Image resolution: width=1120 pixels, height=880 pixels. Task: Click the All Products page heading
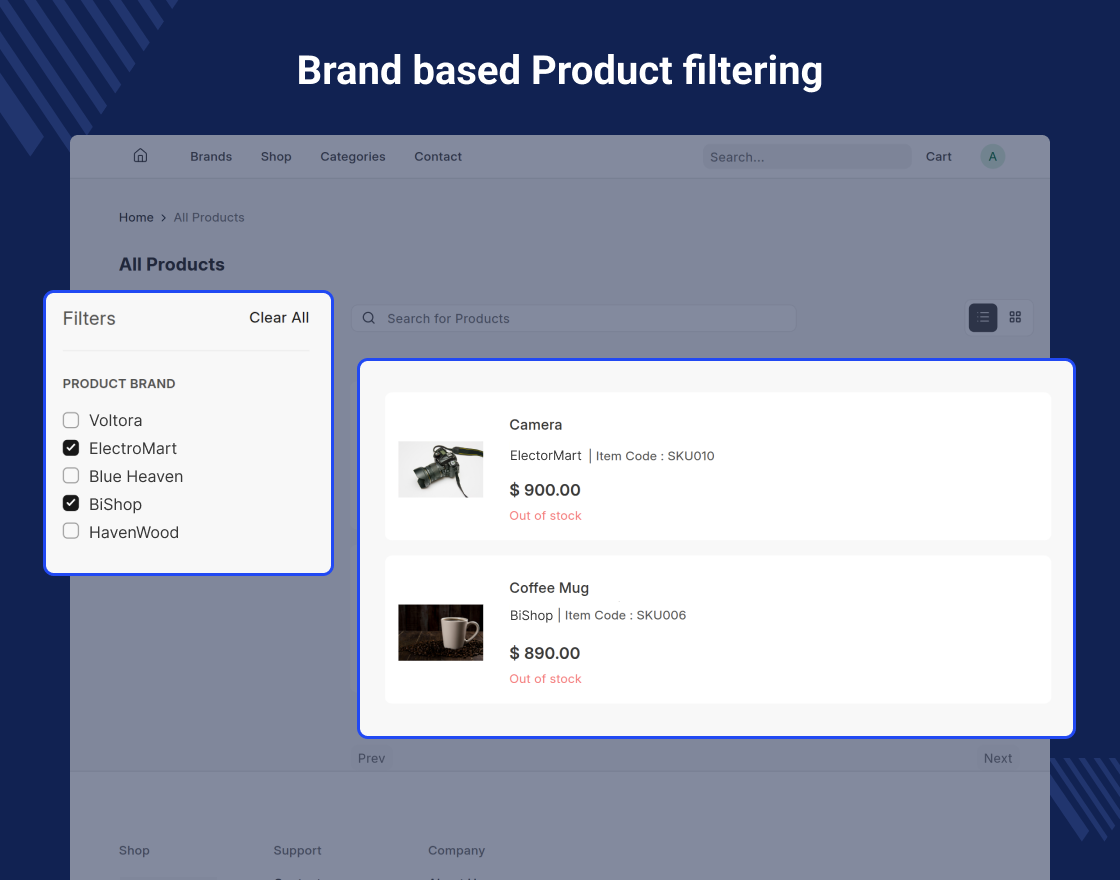click(171, 264)
